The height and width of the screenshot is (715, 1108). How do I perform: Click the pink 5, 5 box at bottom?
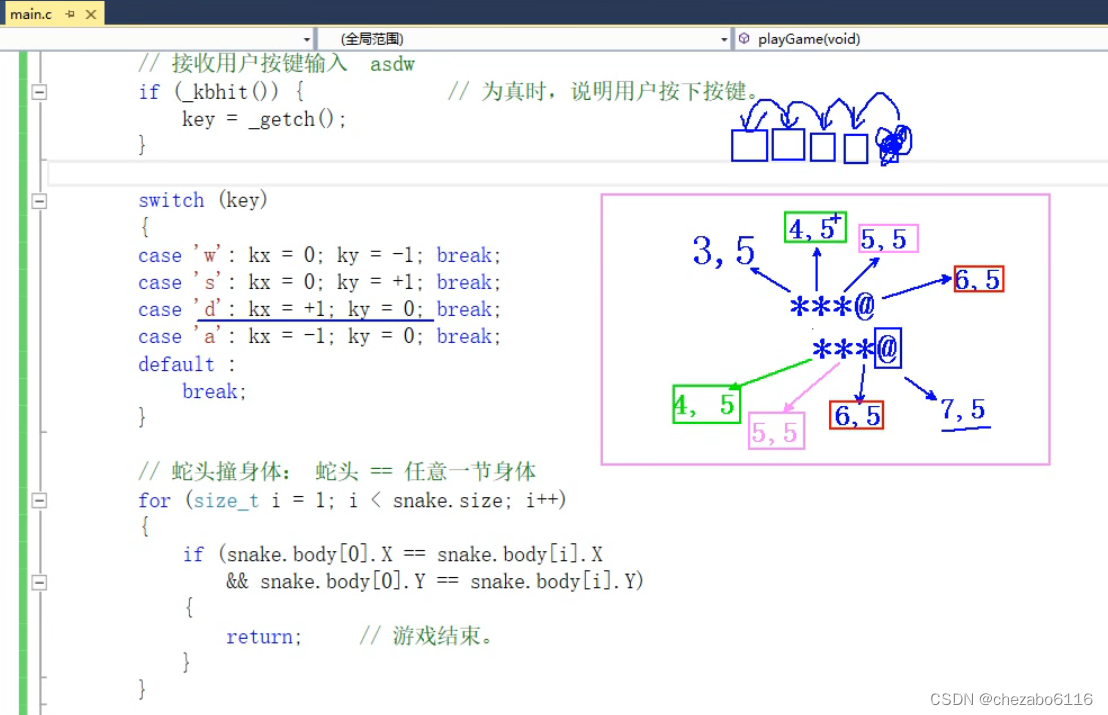tap(777, 431)
